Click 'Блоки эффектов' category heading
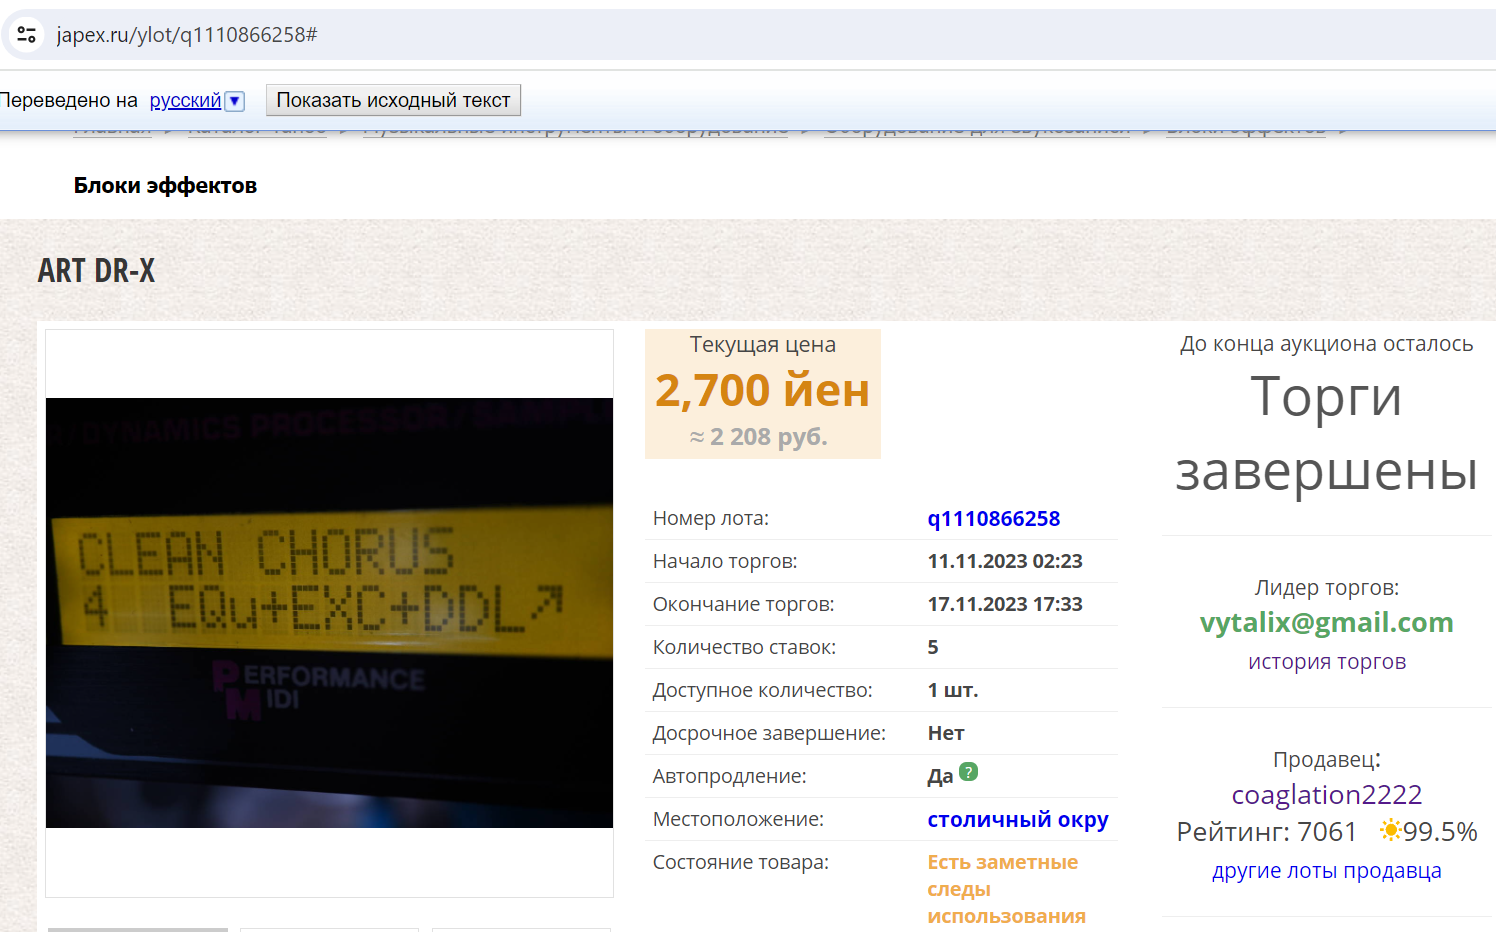The width and height of the screenshot is (1496, 932). coord(165,186)
